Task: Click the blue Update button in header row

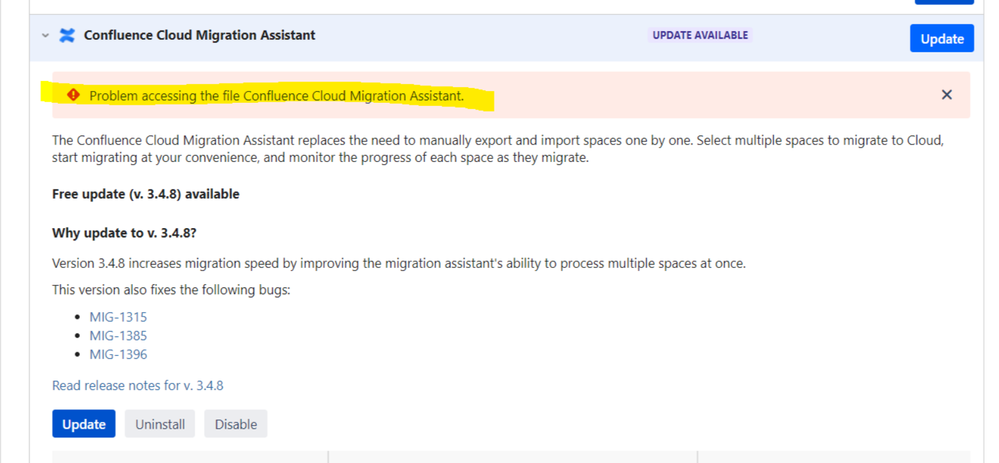Action: tap(942, 38)
